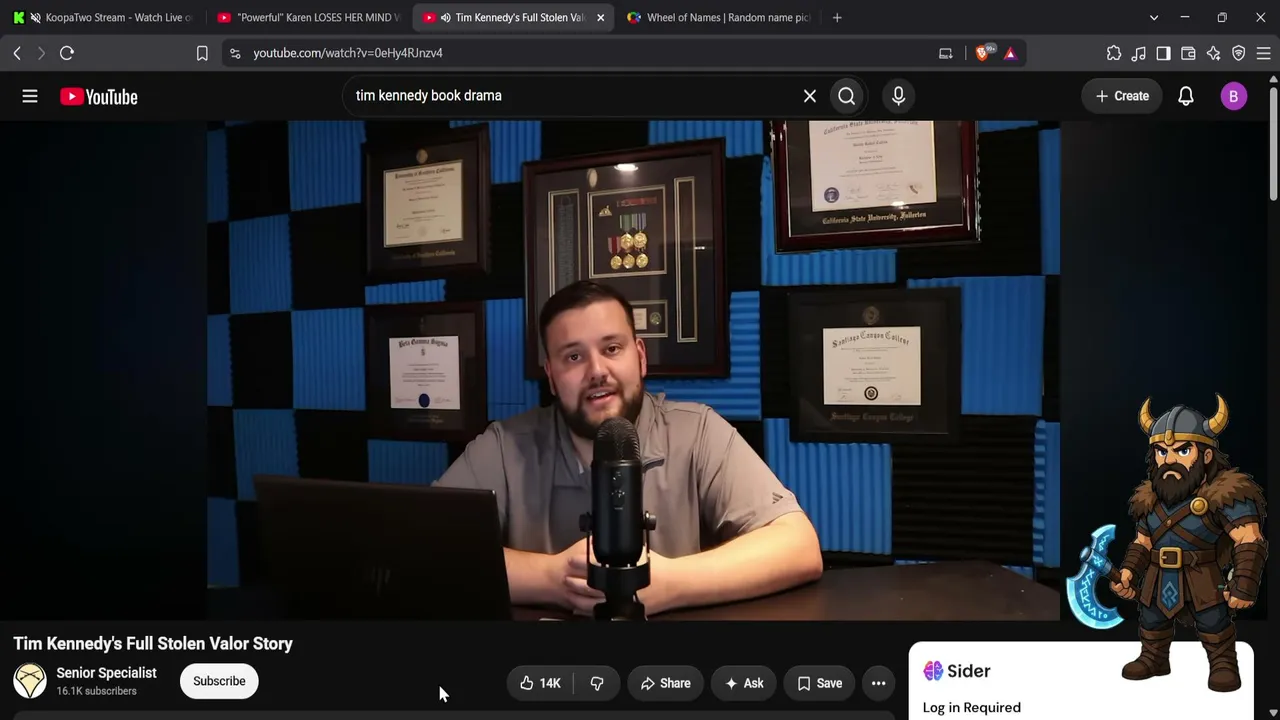Open the YouTube guide hamburger menu

[30, 96]
